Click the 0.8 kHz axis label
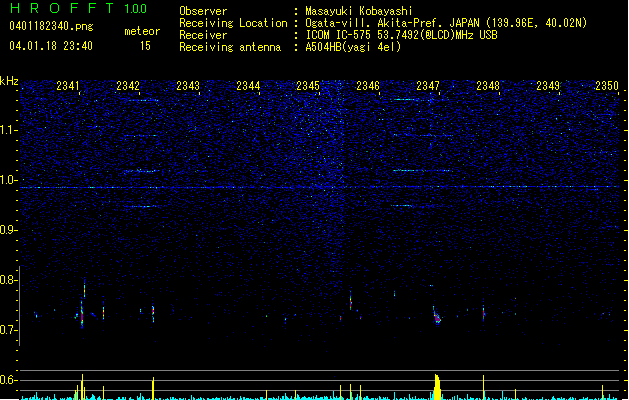 click(9, 280)
